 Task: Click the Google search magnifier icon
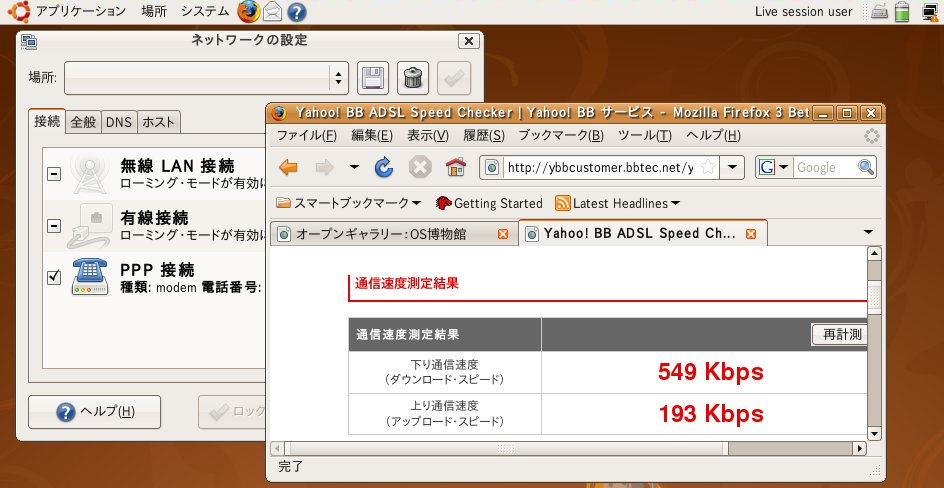pyautogui.click(x=866, y=167)
